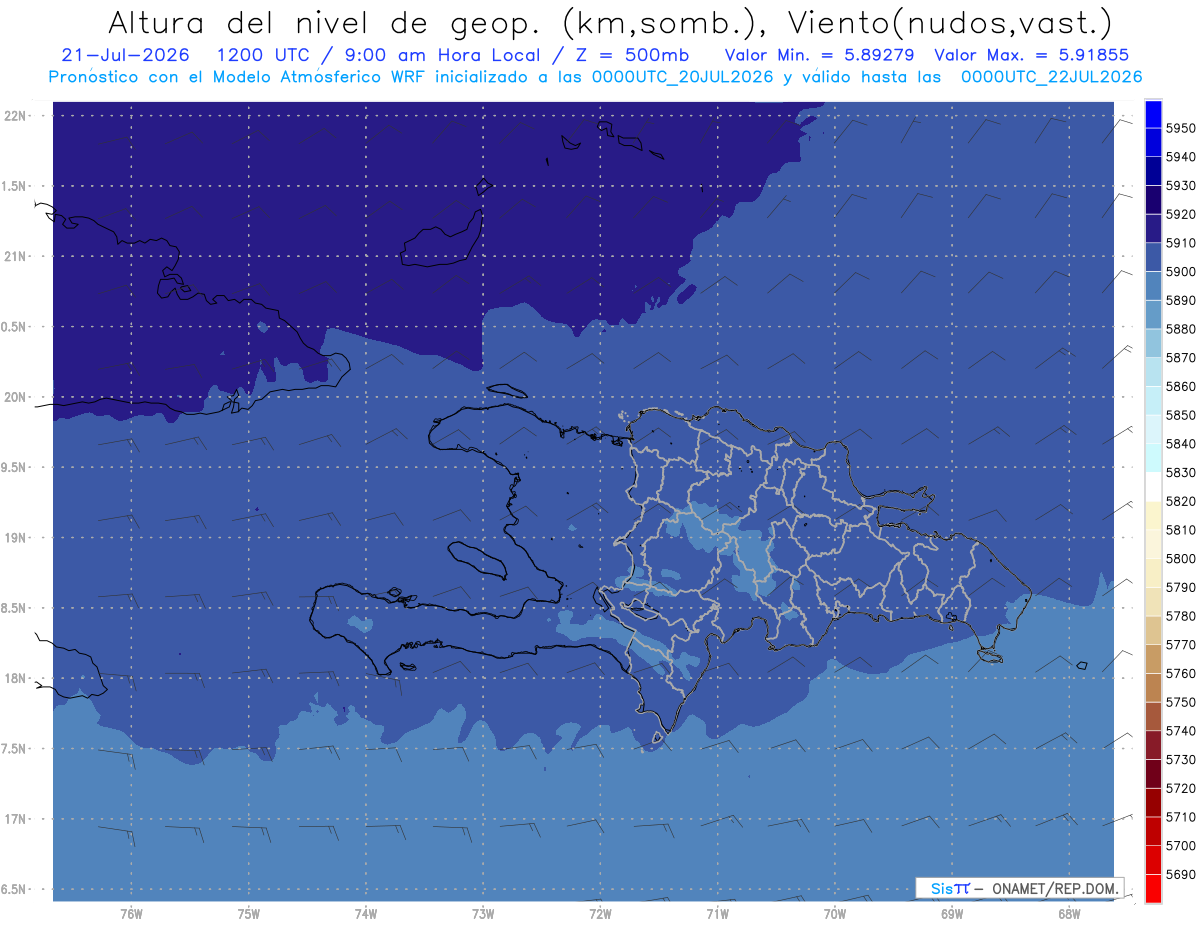The height and width of the screenshot is (927, 1200).
Task: Click the '20N' latitude label
Action: pyautogui.click(x=16, y=397)
